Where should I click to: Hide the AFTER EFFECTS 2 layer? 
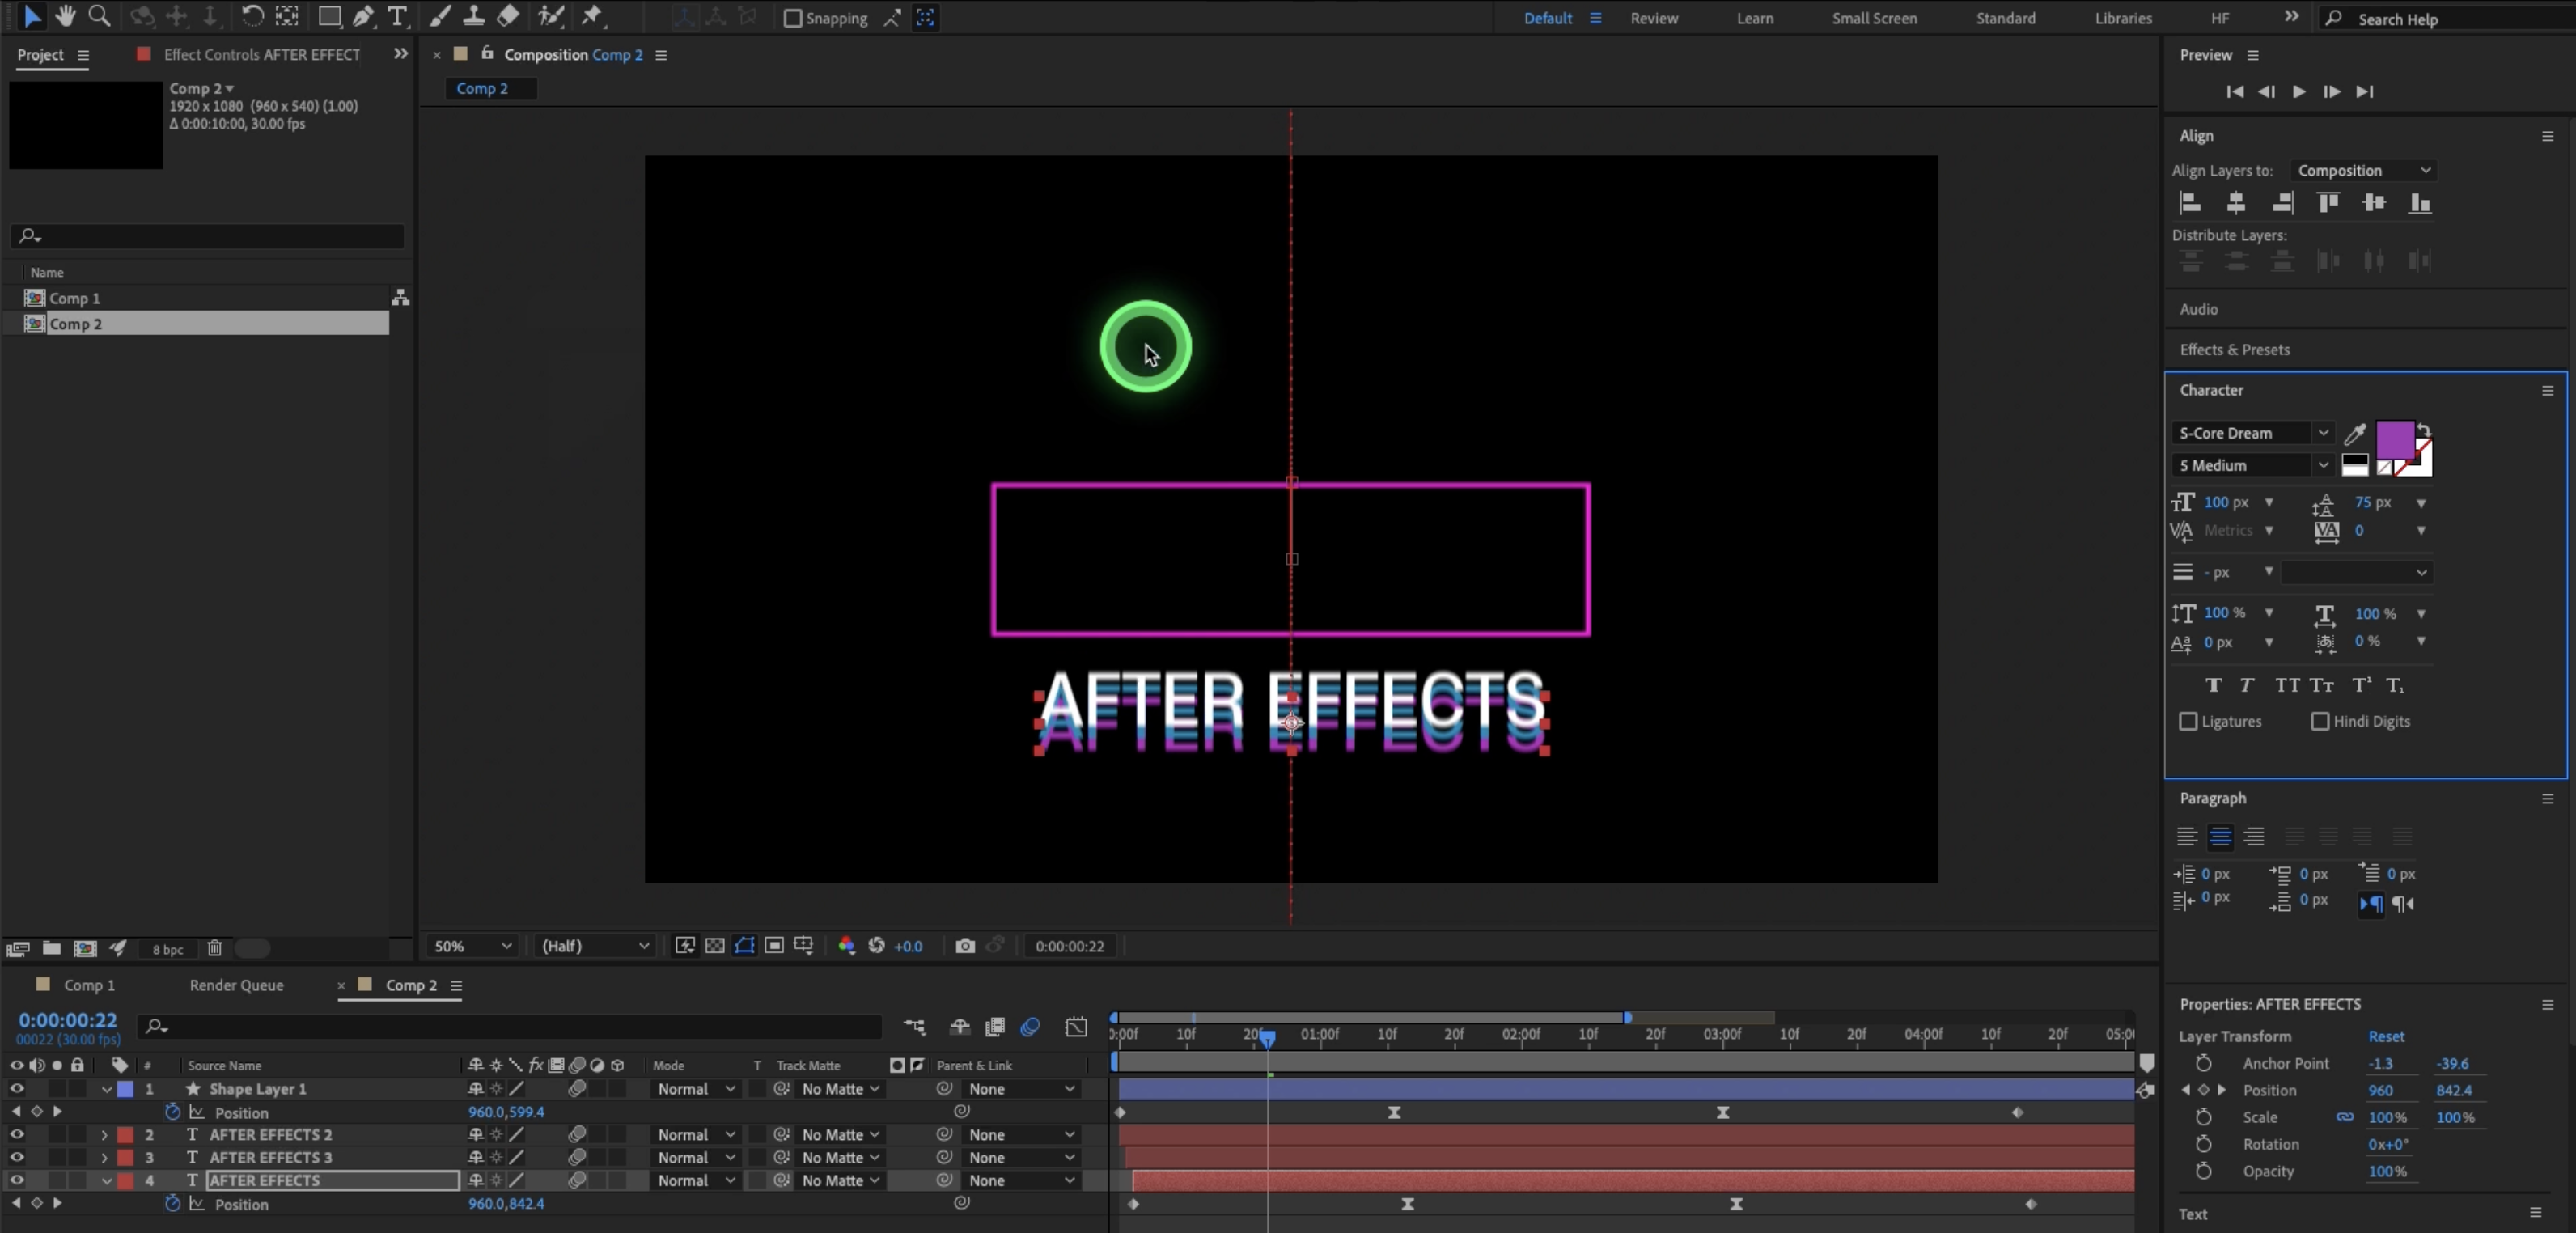pyautogui.click(x=16, y=1134)
